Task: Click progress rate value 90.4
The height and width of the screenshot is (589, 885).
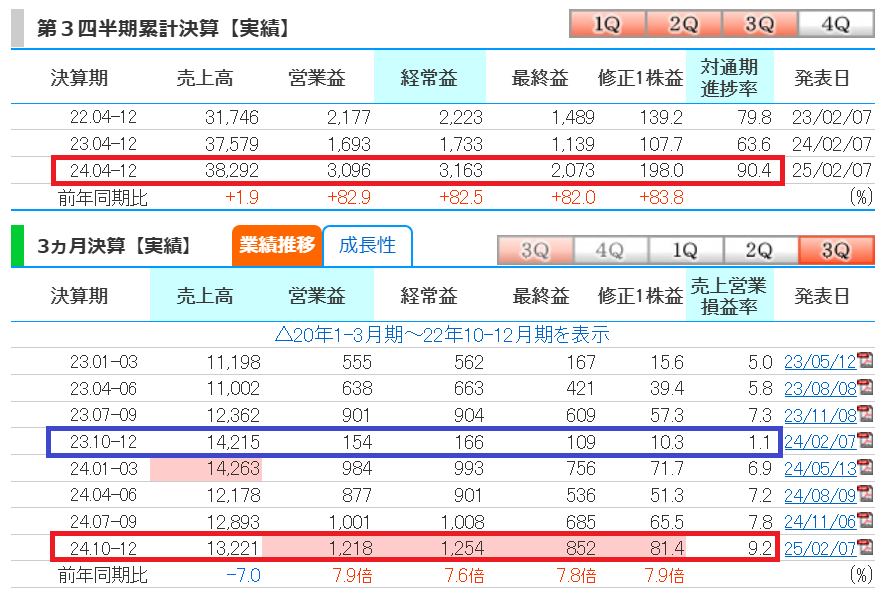Action: (754, 170)
